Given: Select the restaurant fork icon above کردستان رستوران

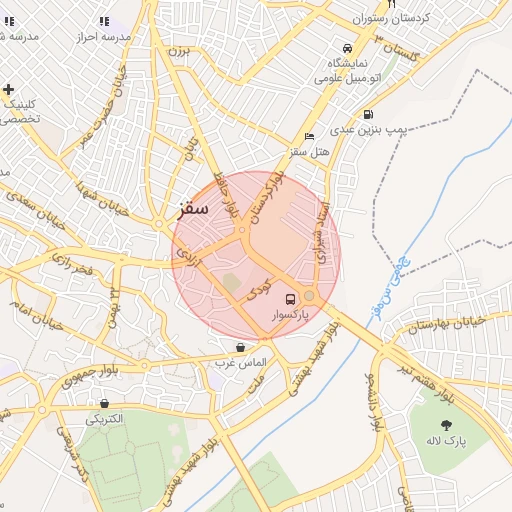Looking at the screenshot, I should [391, 4].
